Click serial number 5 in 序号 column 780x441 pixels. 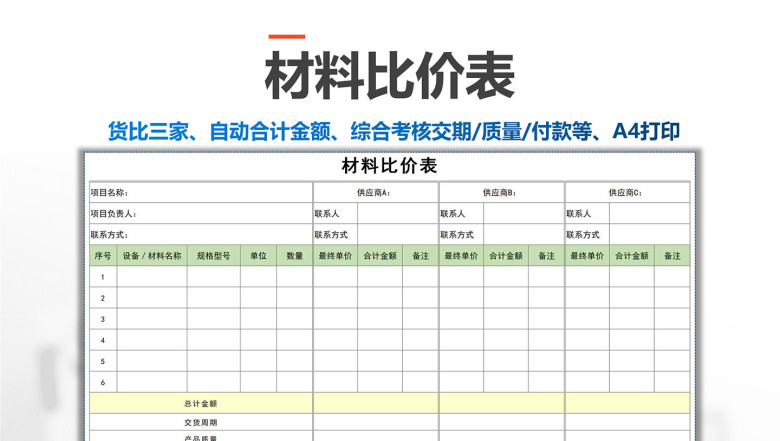pos(103,361)
